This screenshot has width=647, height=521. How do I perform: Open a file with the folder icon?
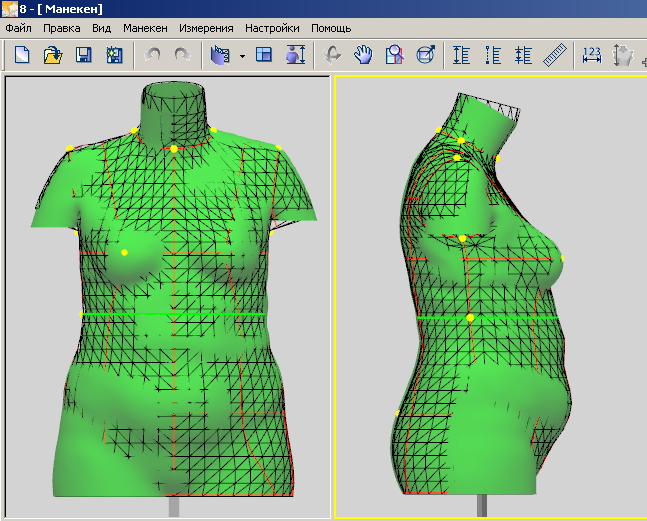(52, 55)
